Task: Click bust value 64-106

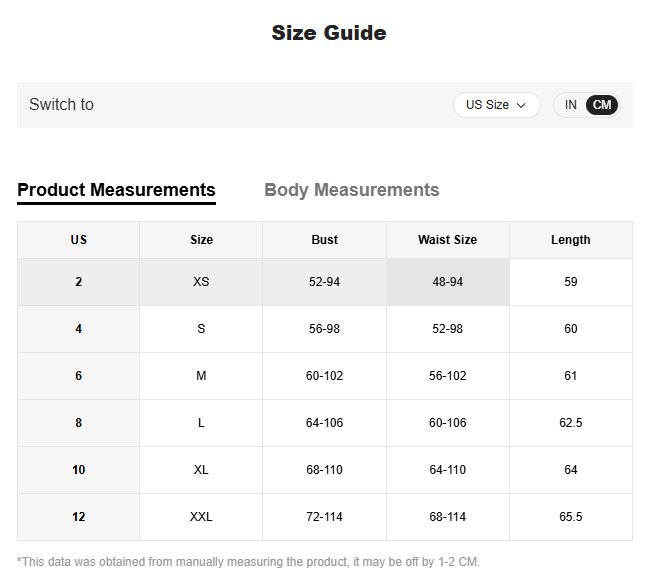Action: (325, 423)
